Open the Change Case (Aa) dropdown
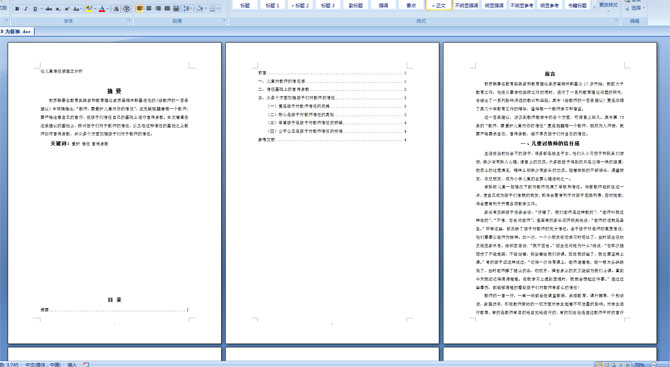The height and width of the screenshot is (367, 670). (77, 9)
